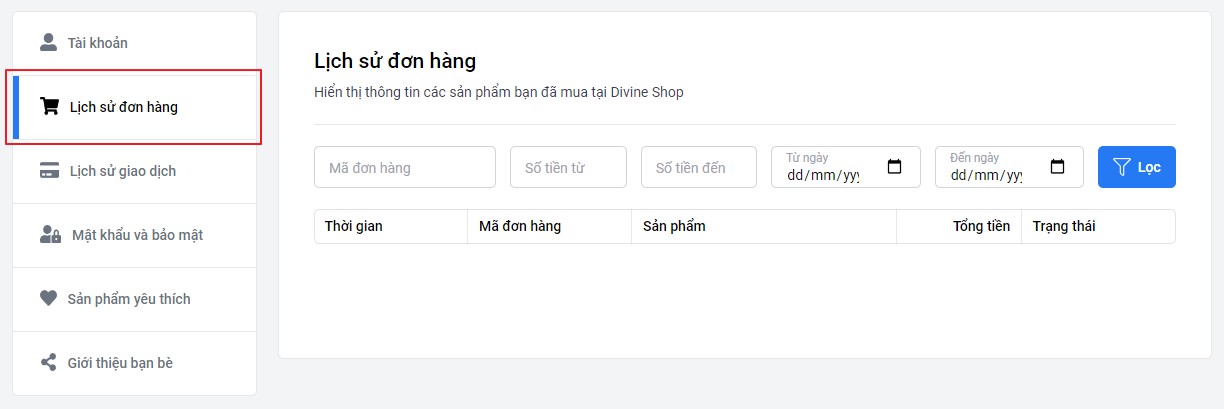Click the funnel icon in the Lọc button
The image size is (1224, 409).
coord(1122,167)
